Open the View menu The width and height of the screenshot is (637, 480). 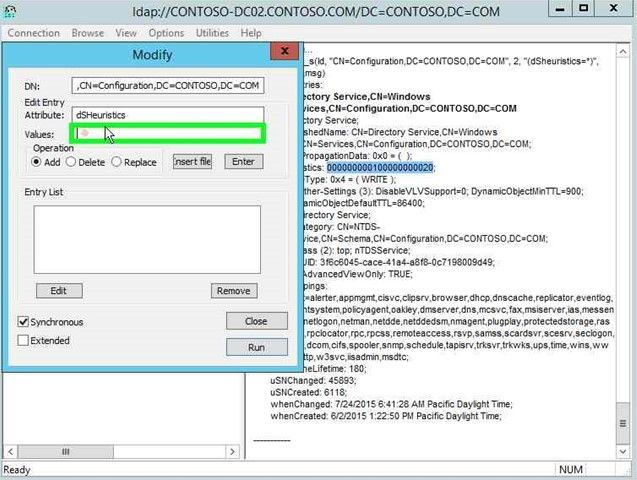[126, 33]
